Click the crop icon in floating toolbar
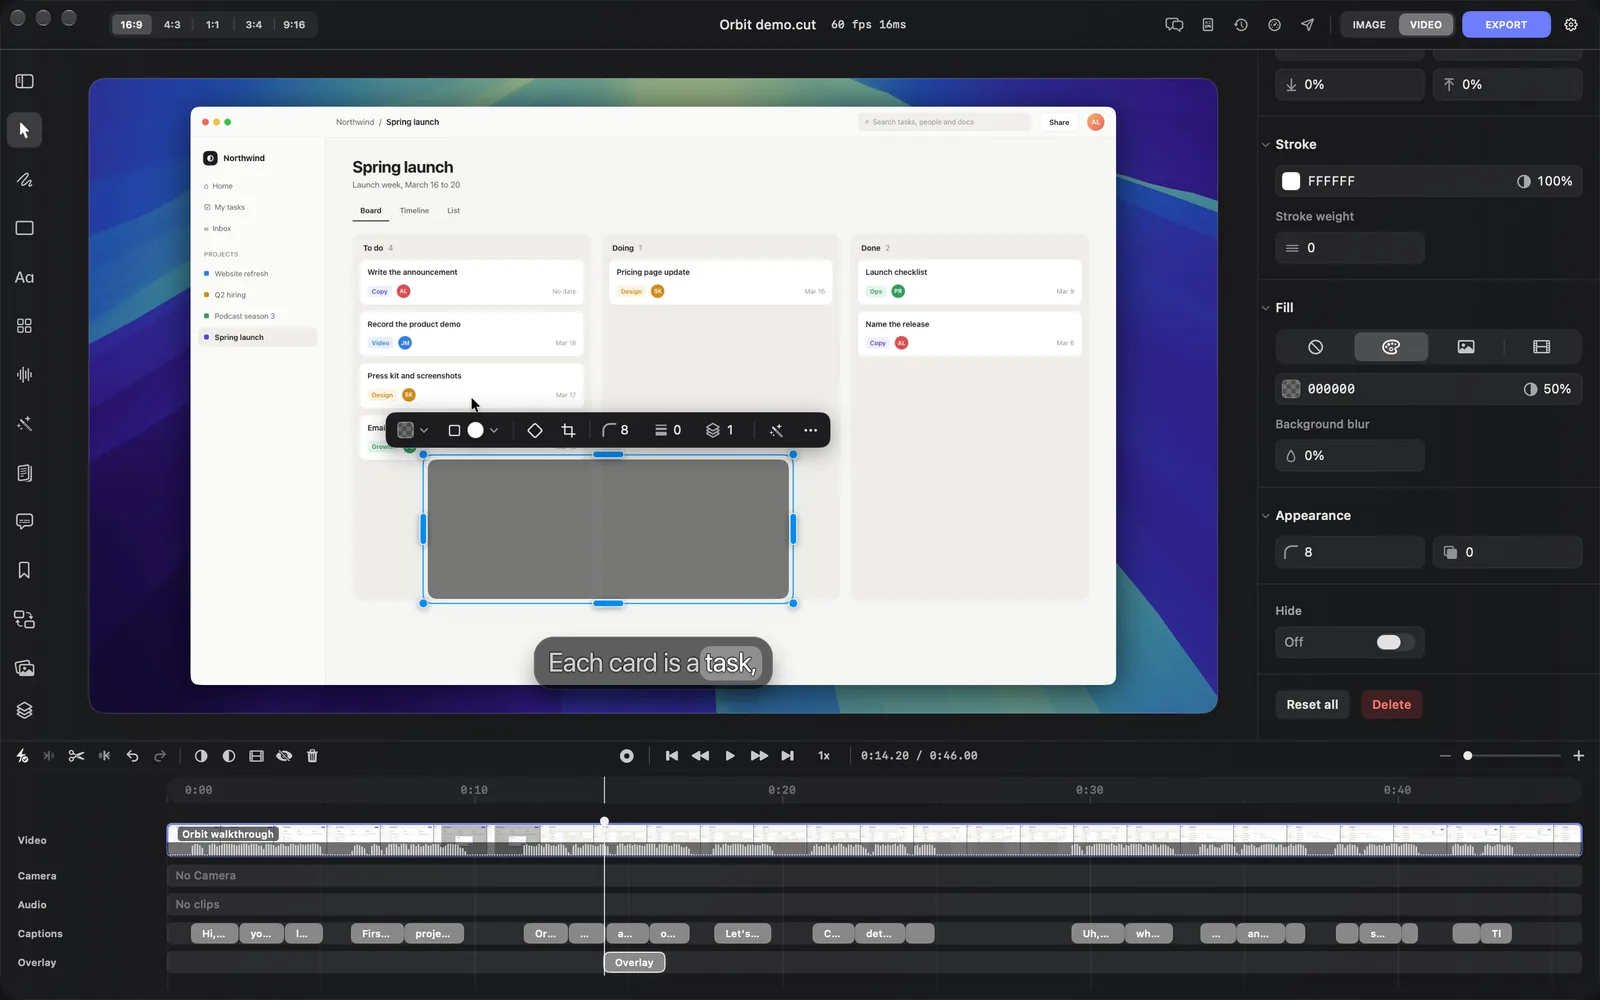This screenshot has height=1000, width=1600. [x=568, y=430]
